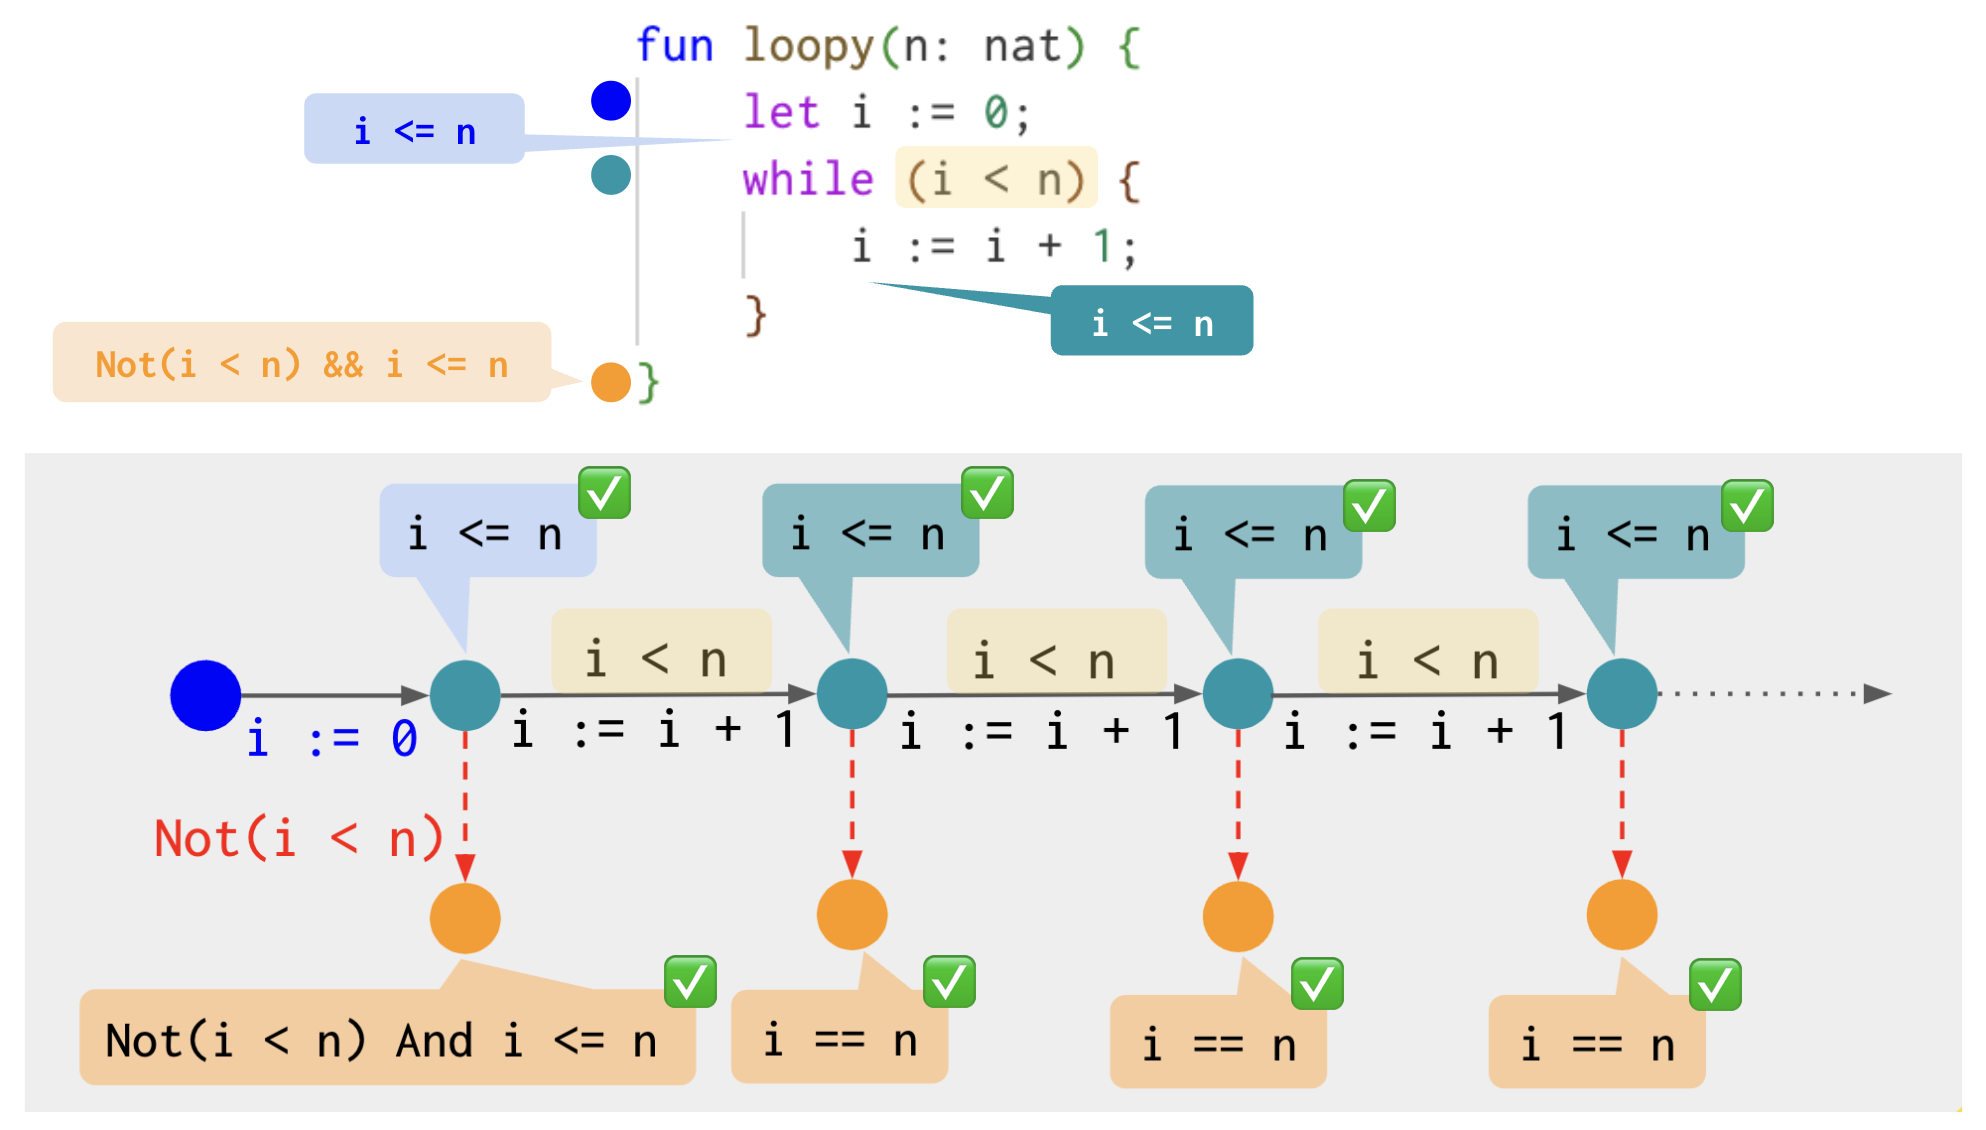The height and width of the screenshot is (1130, 1986).
Task: Click the highlighted (i < n) loop condition
Action: pos(995,178)
